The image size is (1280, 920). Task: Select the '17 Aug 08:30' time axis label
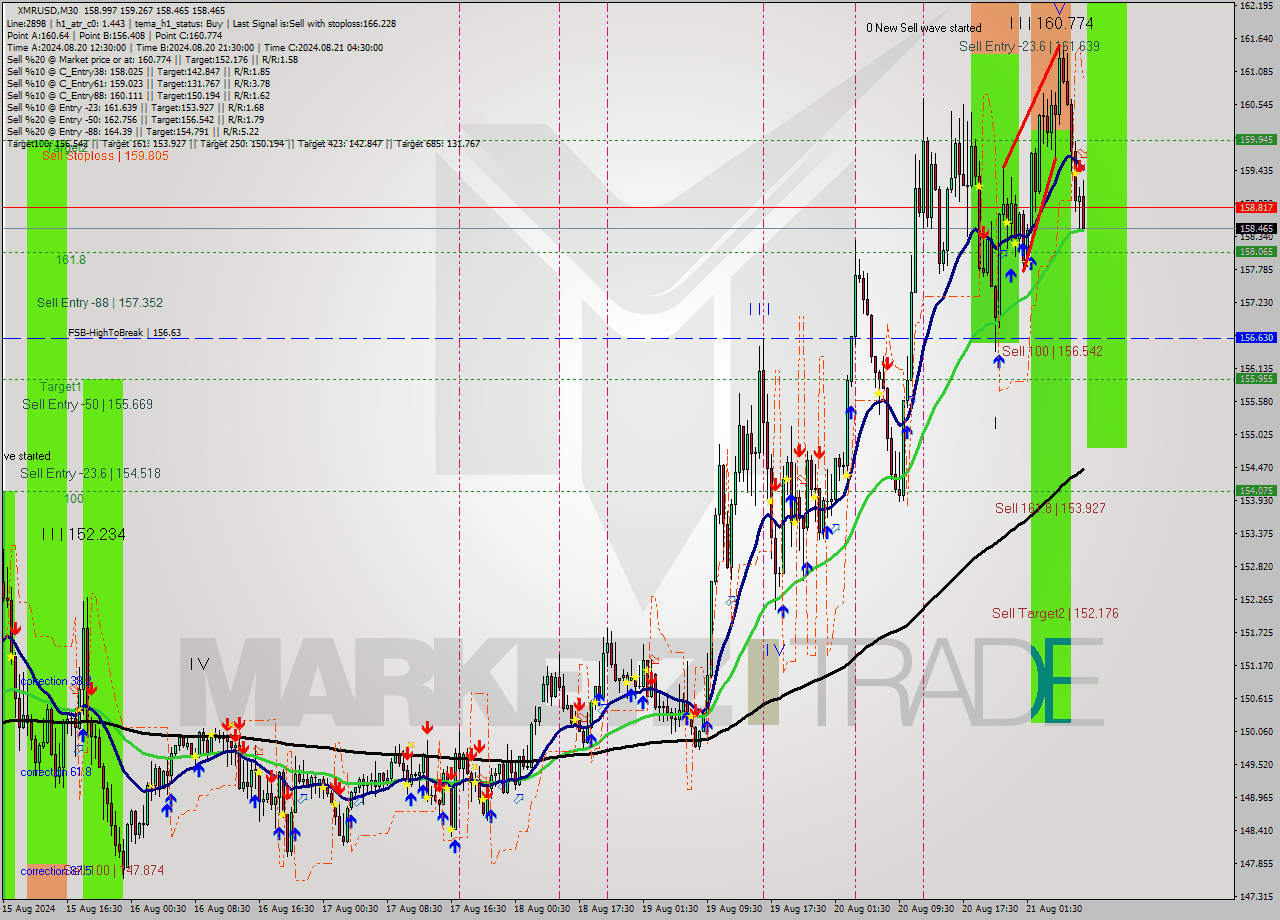414,909
